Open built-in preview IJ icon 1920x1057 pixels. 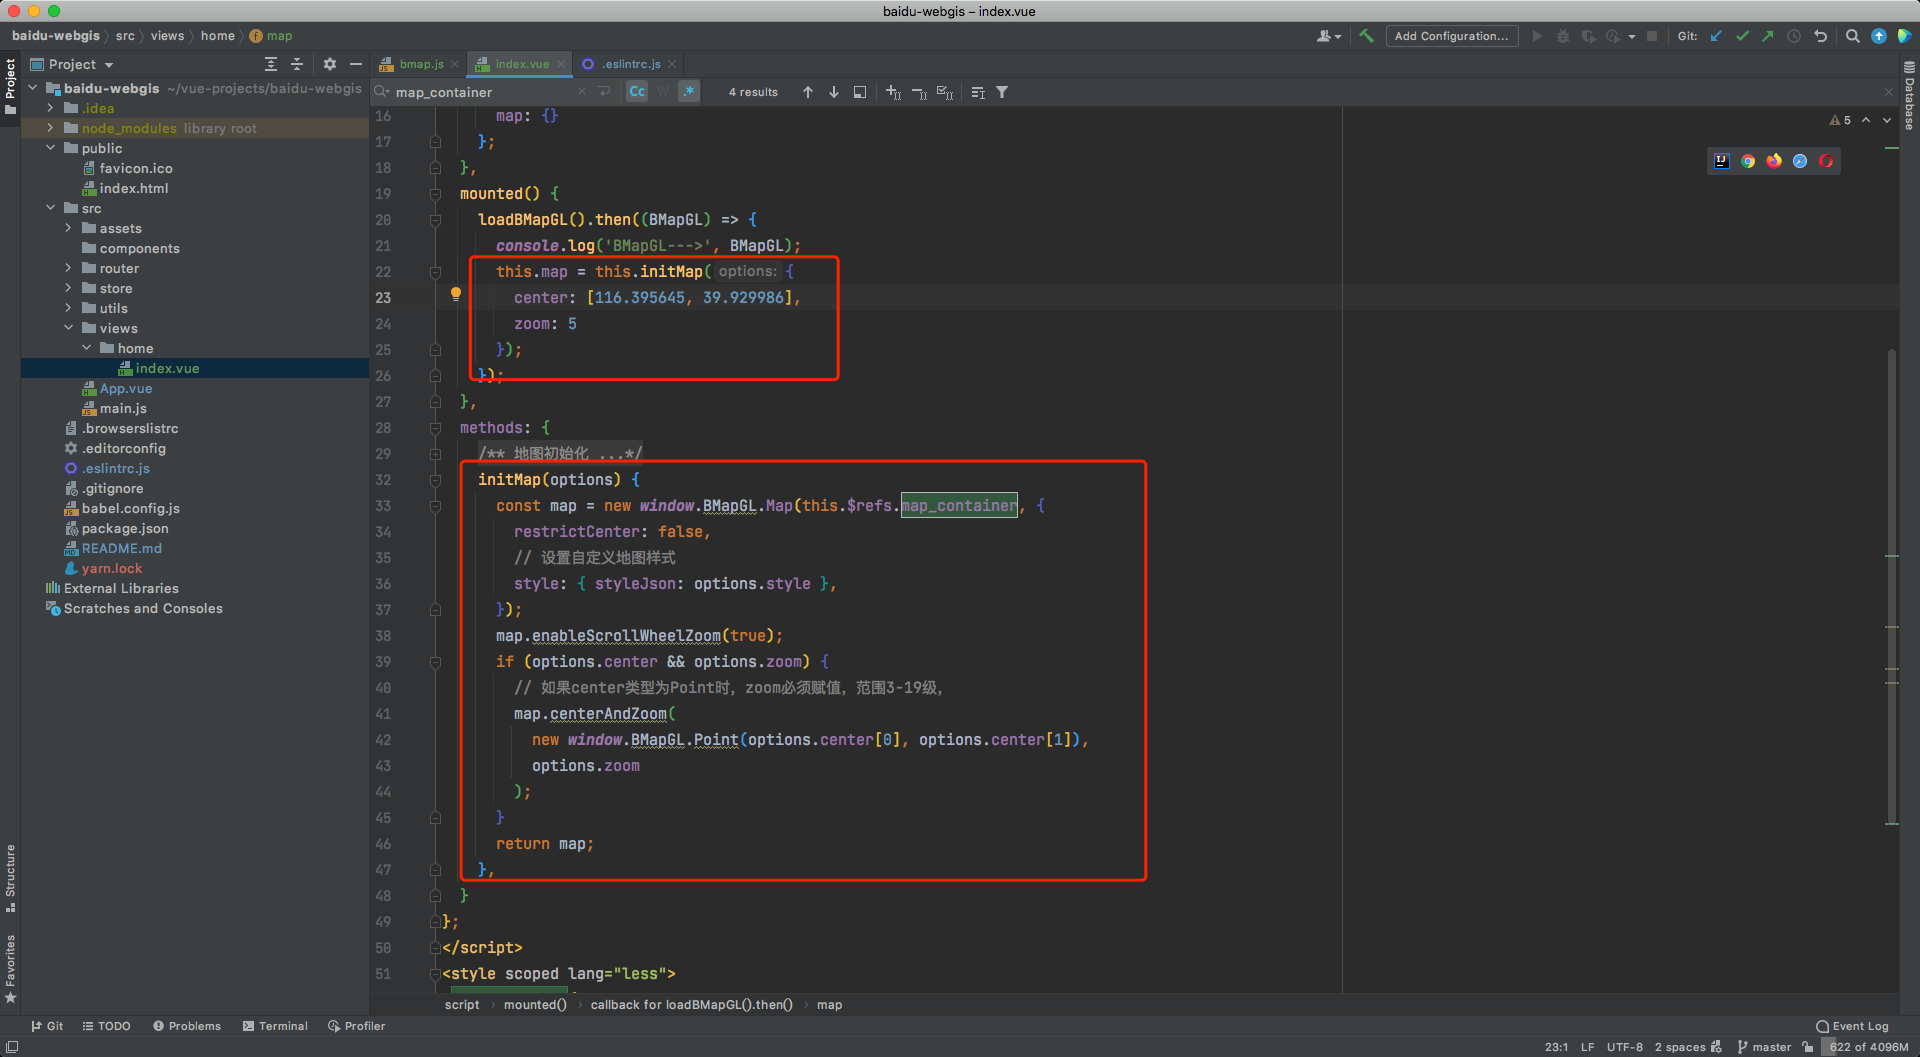[1722, 161]
